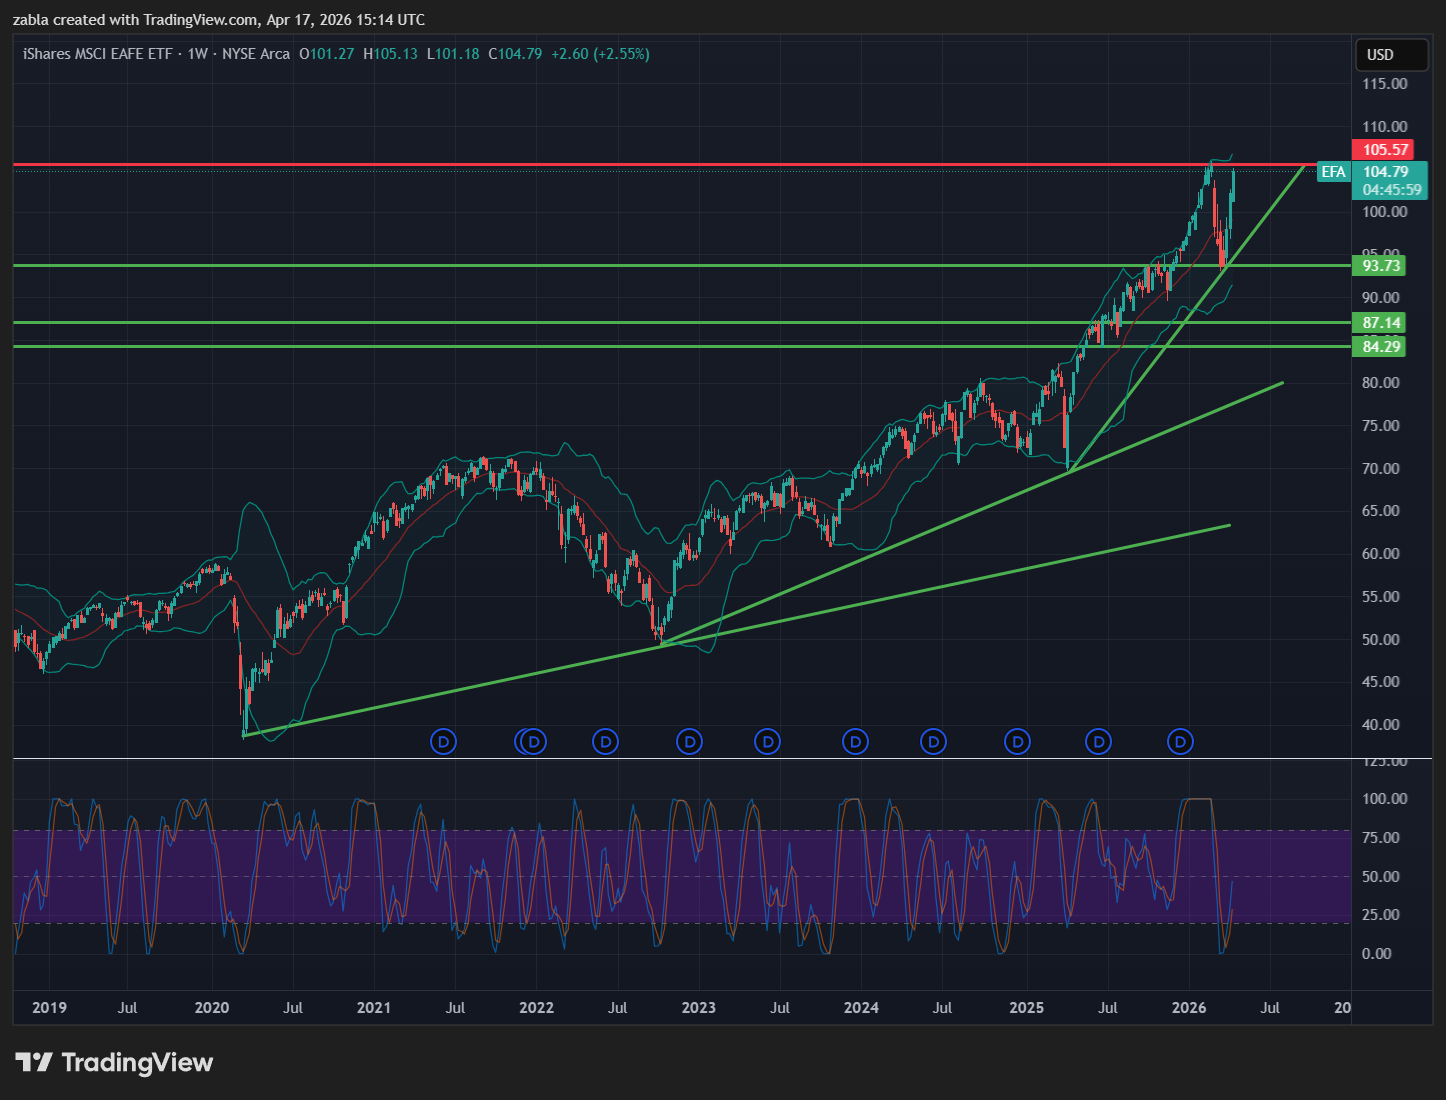Click the EFA ticker tag on the price axis
Screen dimensions: 1446x1100
pos(1333,172)
